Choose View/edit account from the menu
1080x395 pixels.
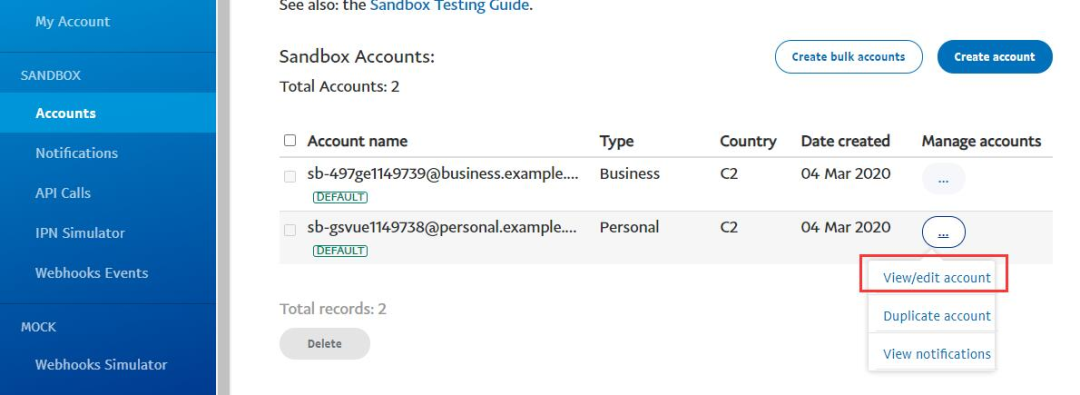[x=936, y=278]
